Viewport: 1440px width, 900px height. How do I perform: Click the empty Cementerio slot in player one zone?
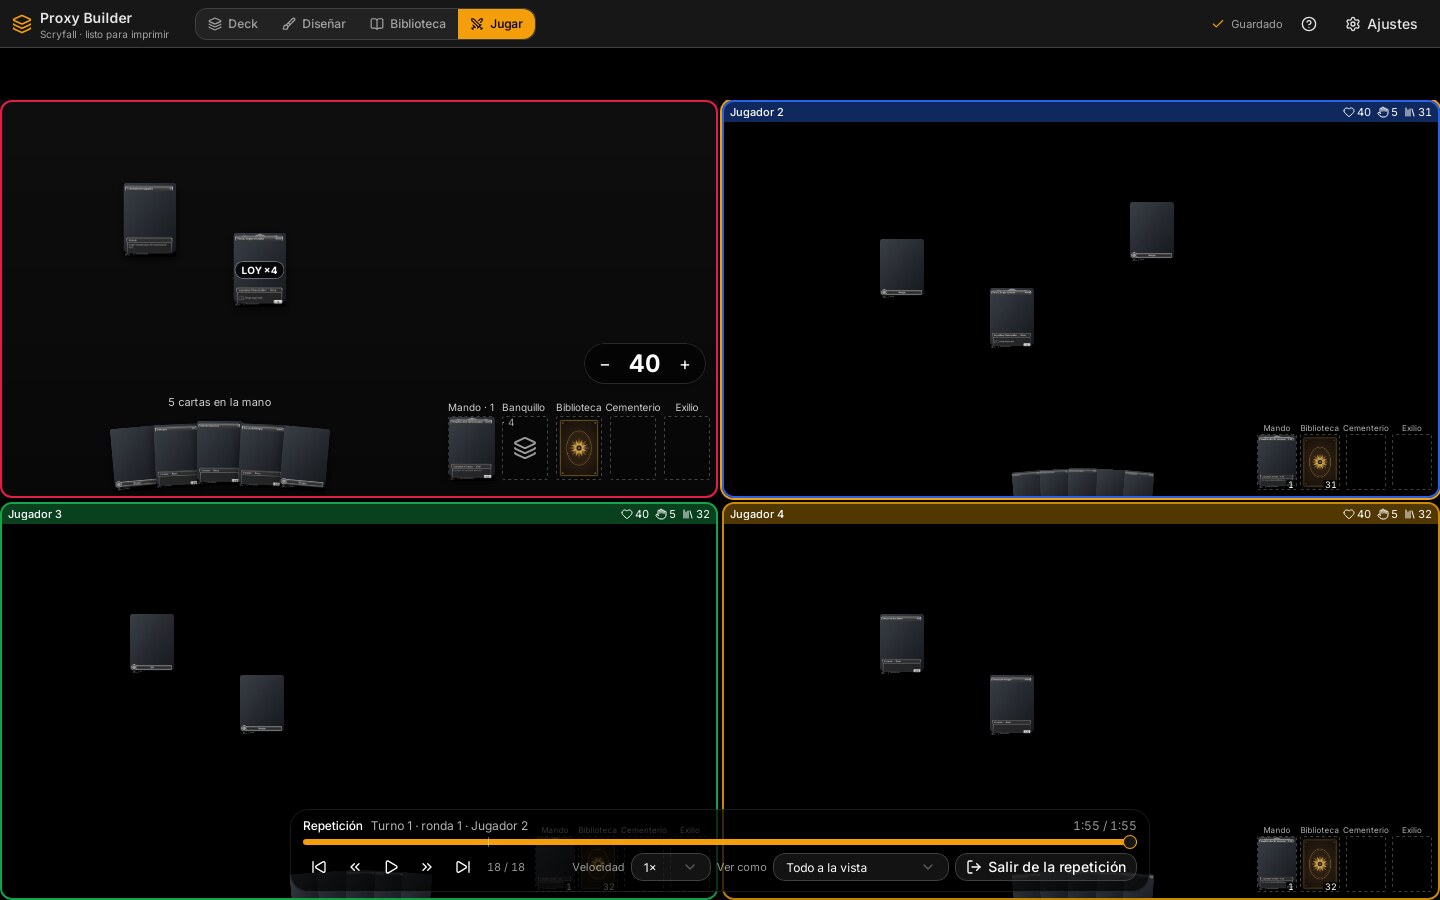[633, 448]
